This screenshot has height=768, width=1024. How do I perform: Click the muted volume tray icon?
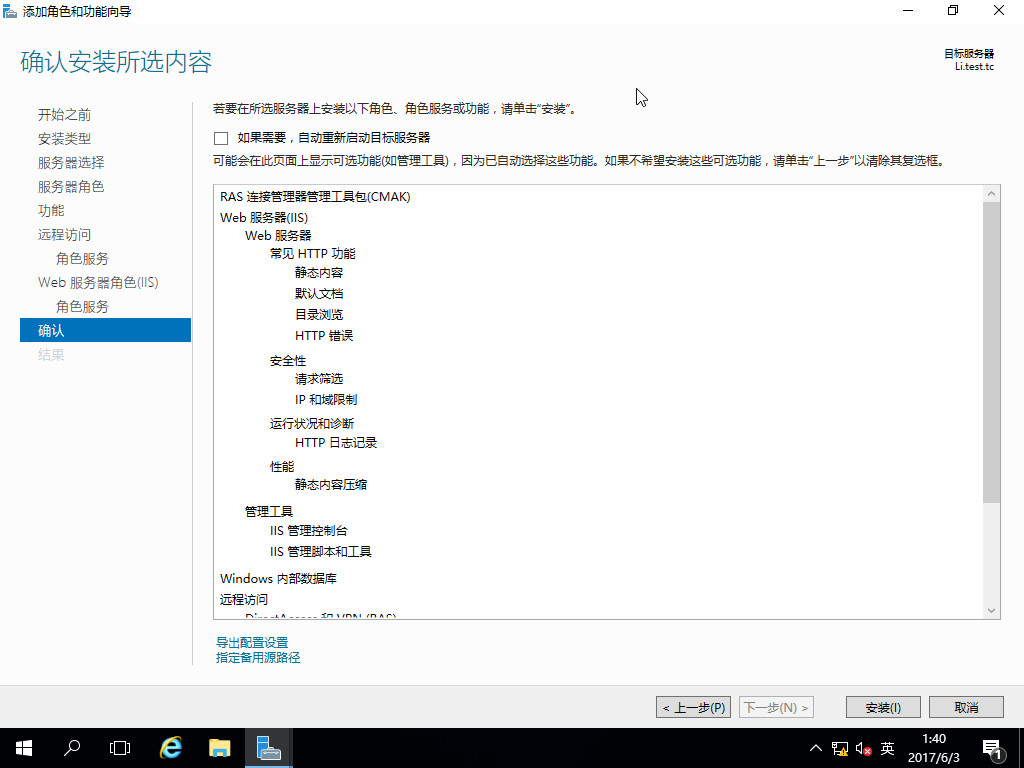pos(863,748)
